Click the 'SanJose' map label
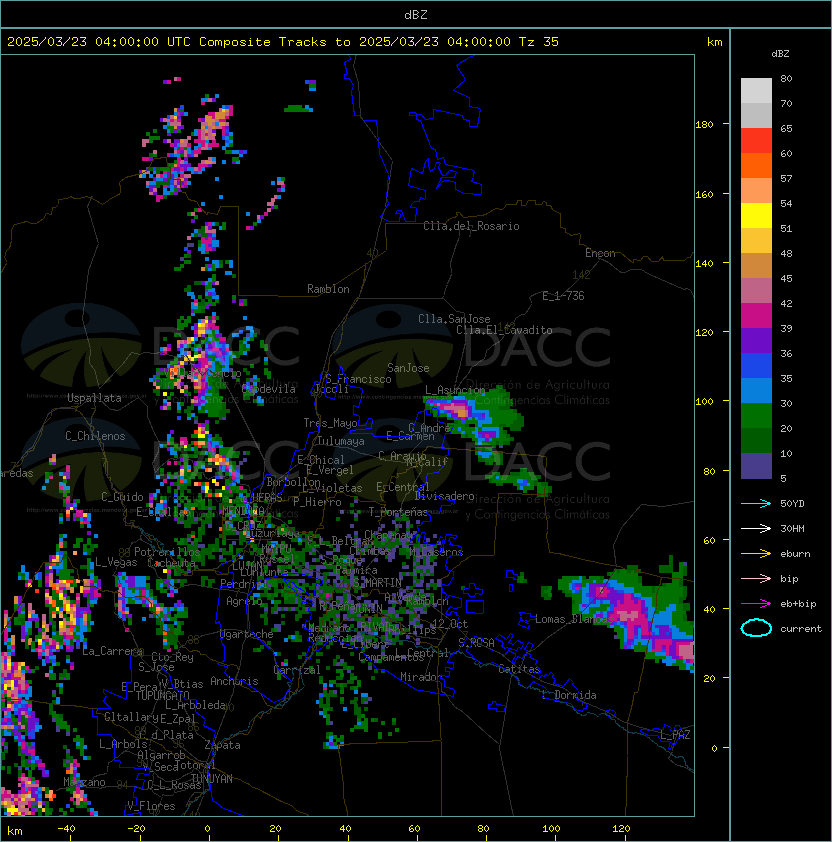The height and width of the screenshot is (842, 832). pyautogui.click(x=408, y=368)
